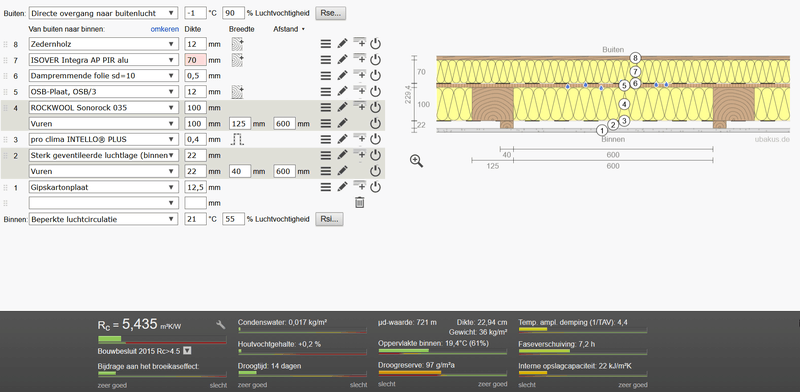This screenshot has height=392, width=800.
Task: Disable the pro clima INTELLO PLUS layer
Action: [x=376, y=139]
